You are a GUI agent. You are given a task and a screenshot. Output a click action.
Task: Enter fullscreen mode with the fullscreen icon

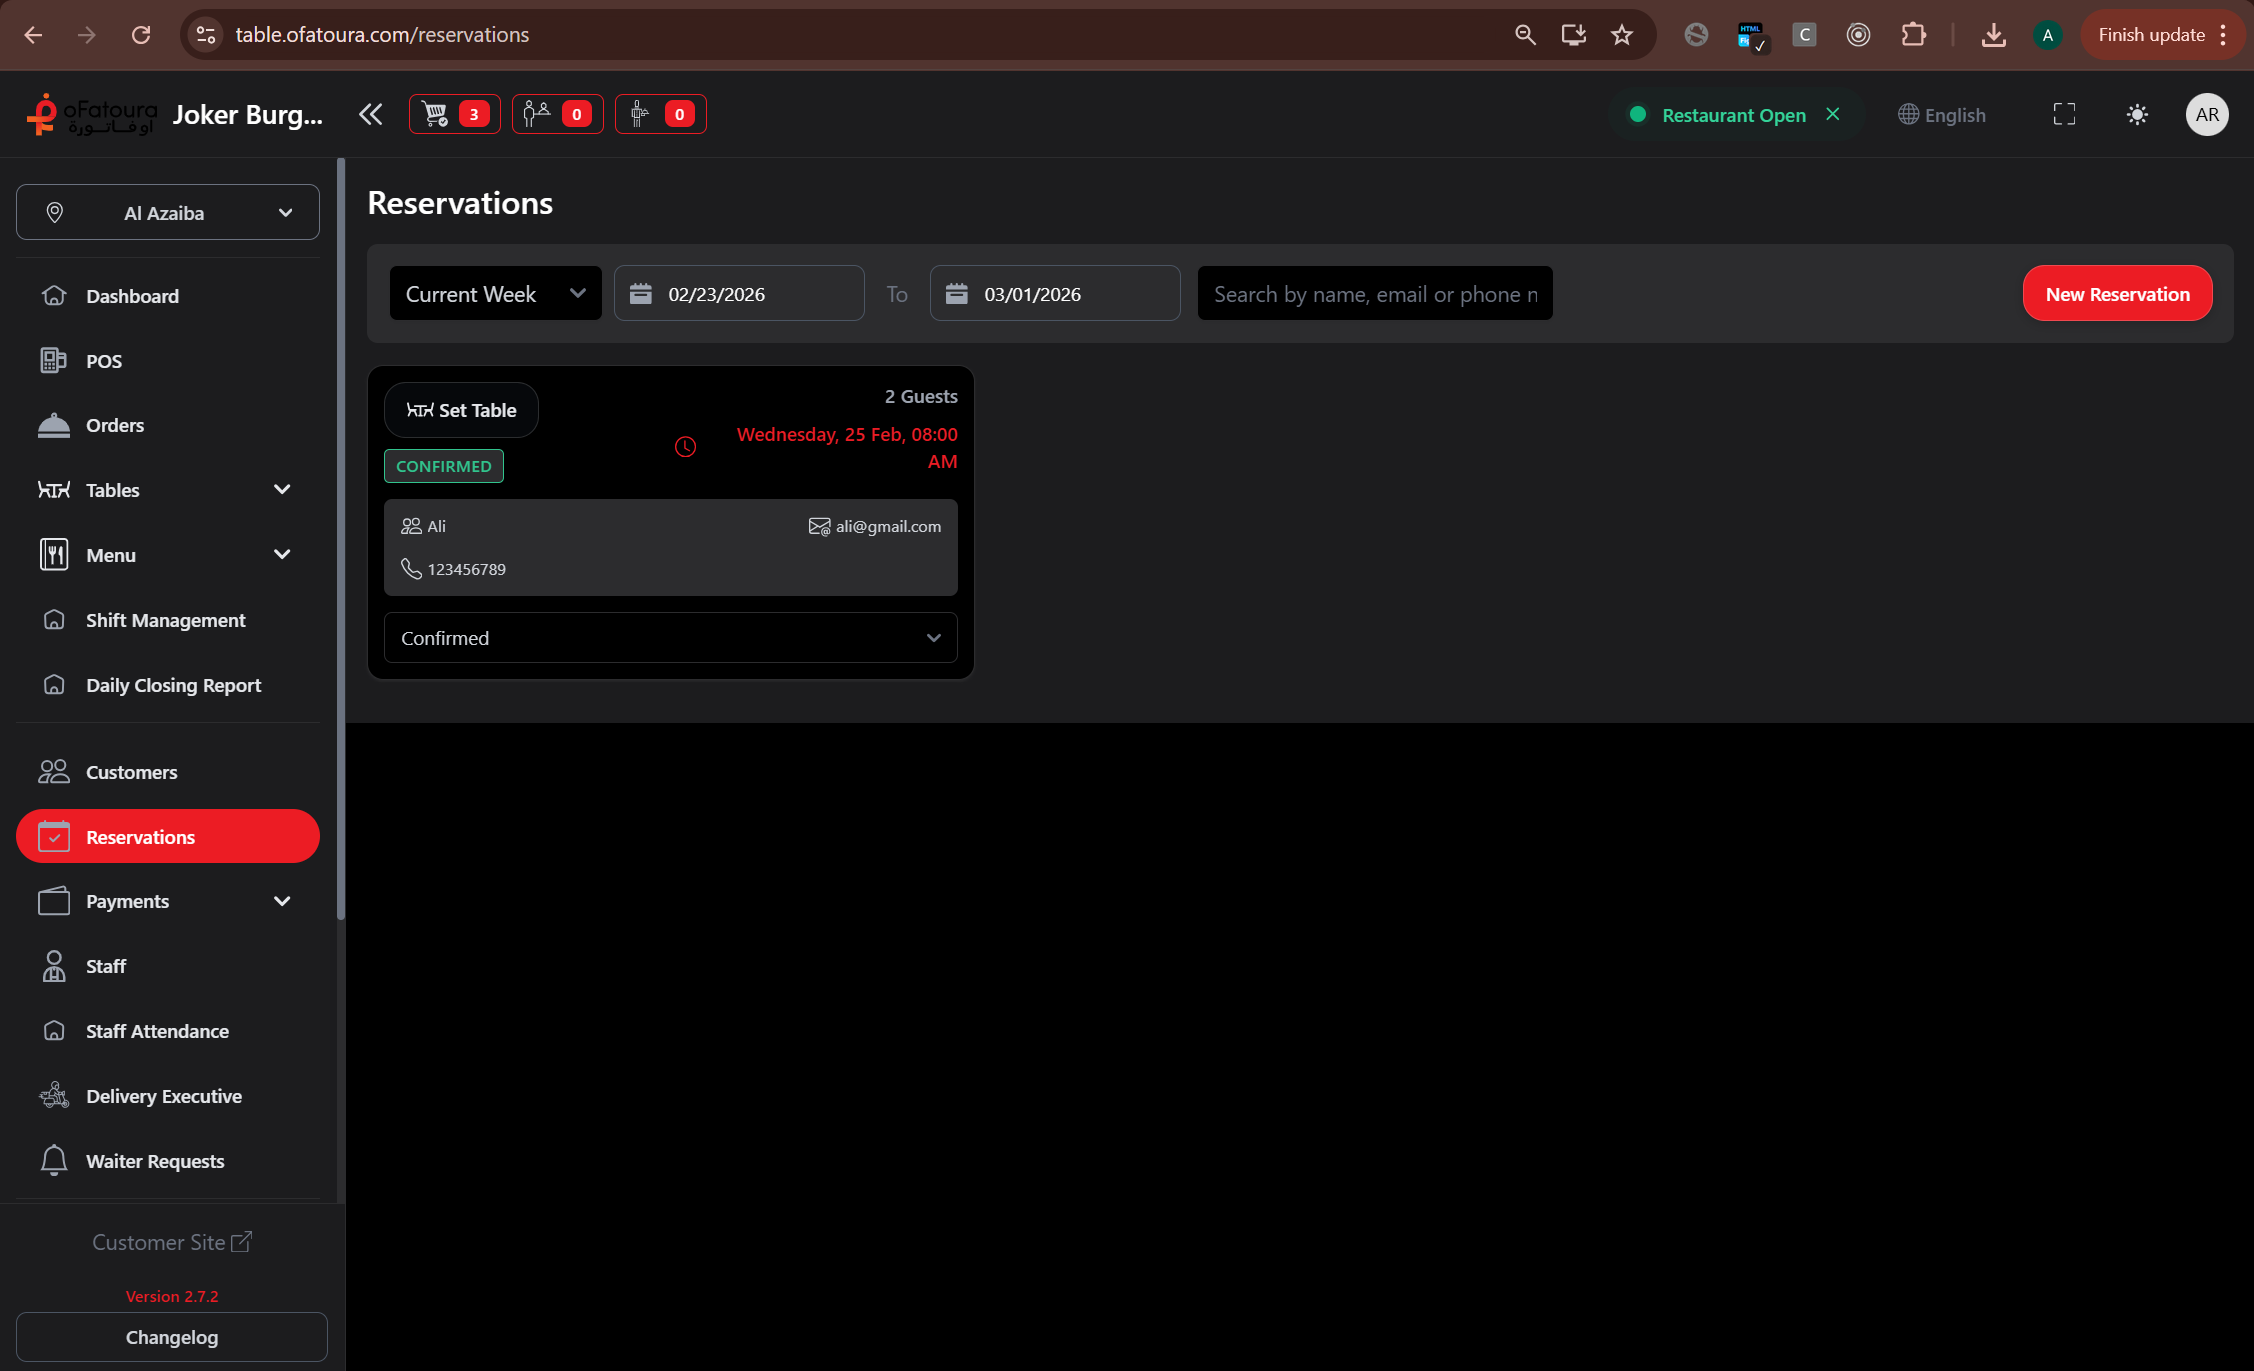[x=2064, y=114]
